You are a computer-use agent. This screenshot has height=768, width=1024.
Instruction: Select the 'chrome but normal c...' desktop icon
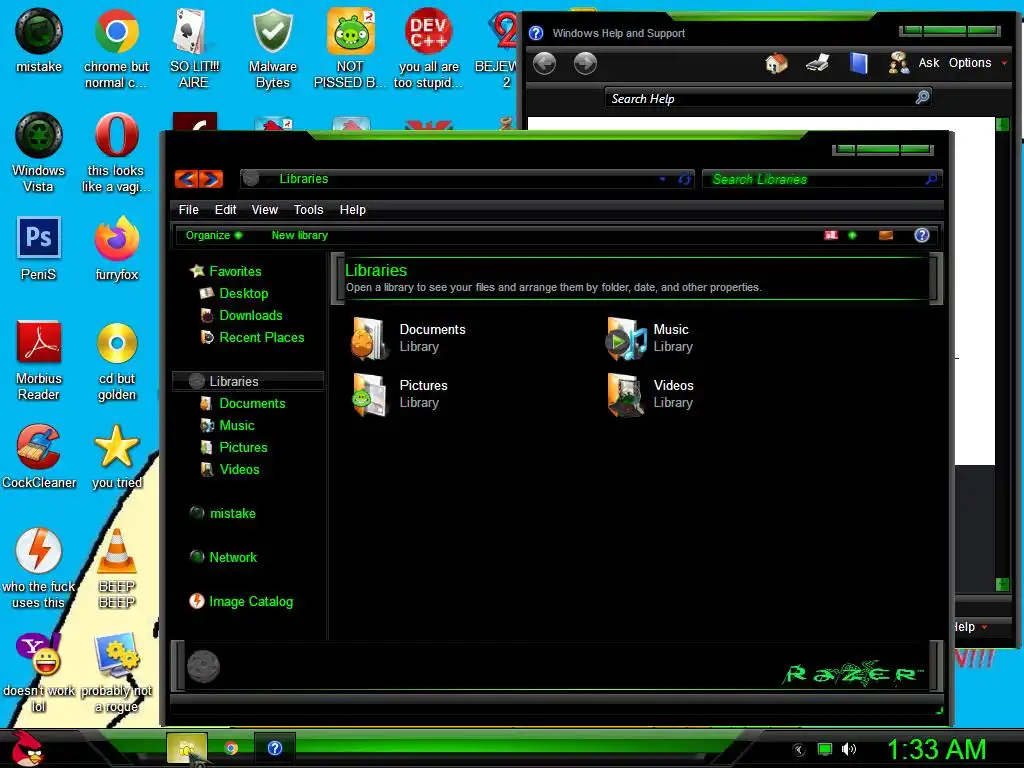[116, 49]
